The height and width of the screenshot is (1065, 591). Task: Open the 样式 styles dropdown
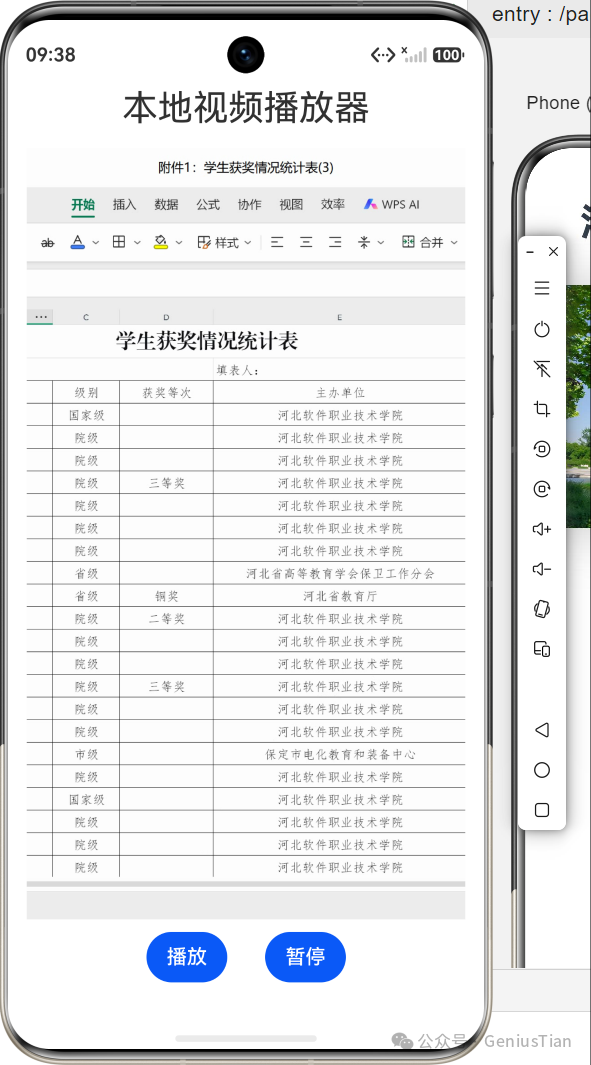tap(224, 242)
